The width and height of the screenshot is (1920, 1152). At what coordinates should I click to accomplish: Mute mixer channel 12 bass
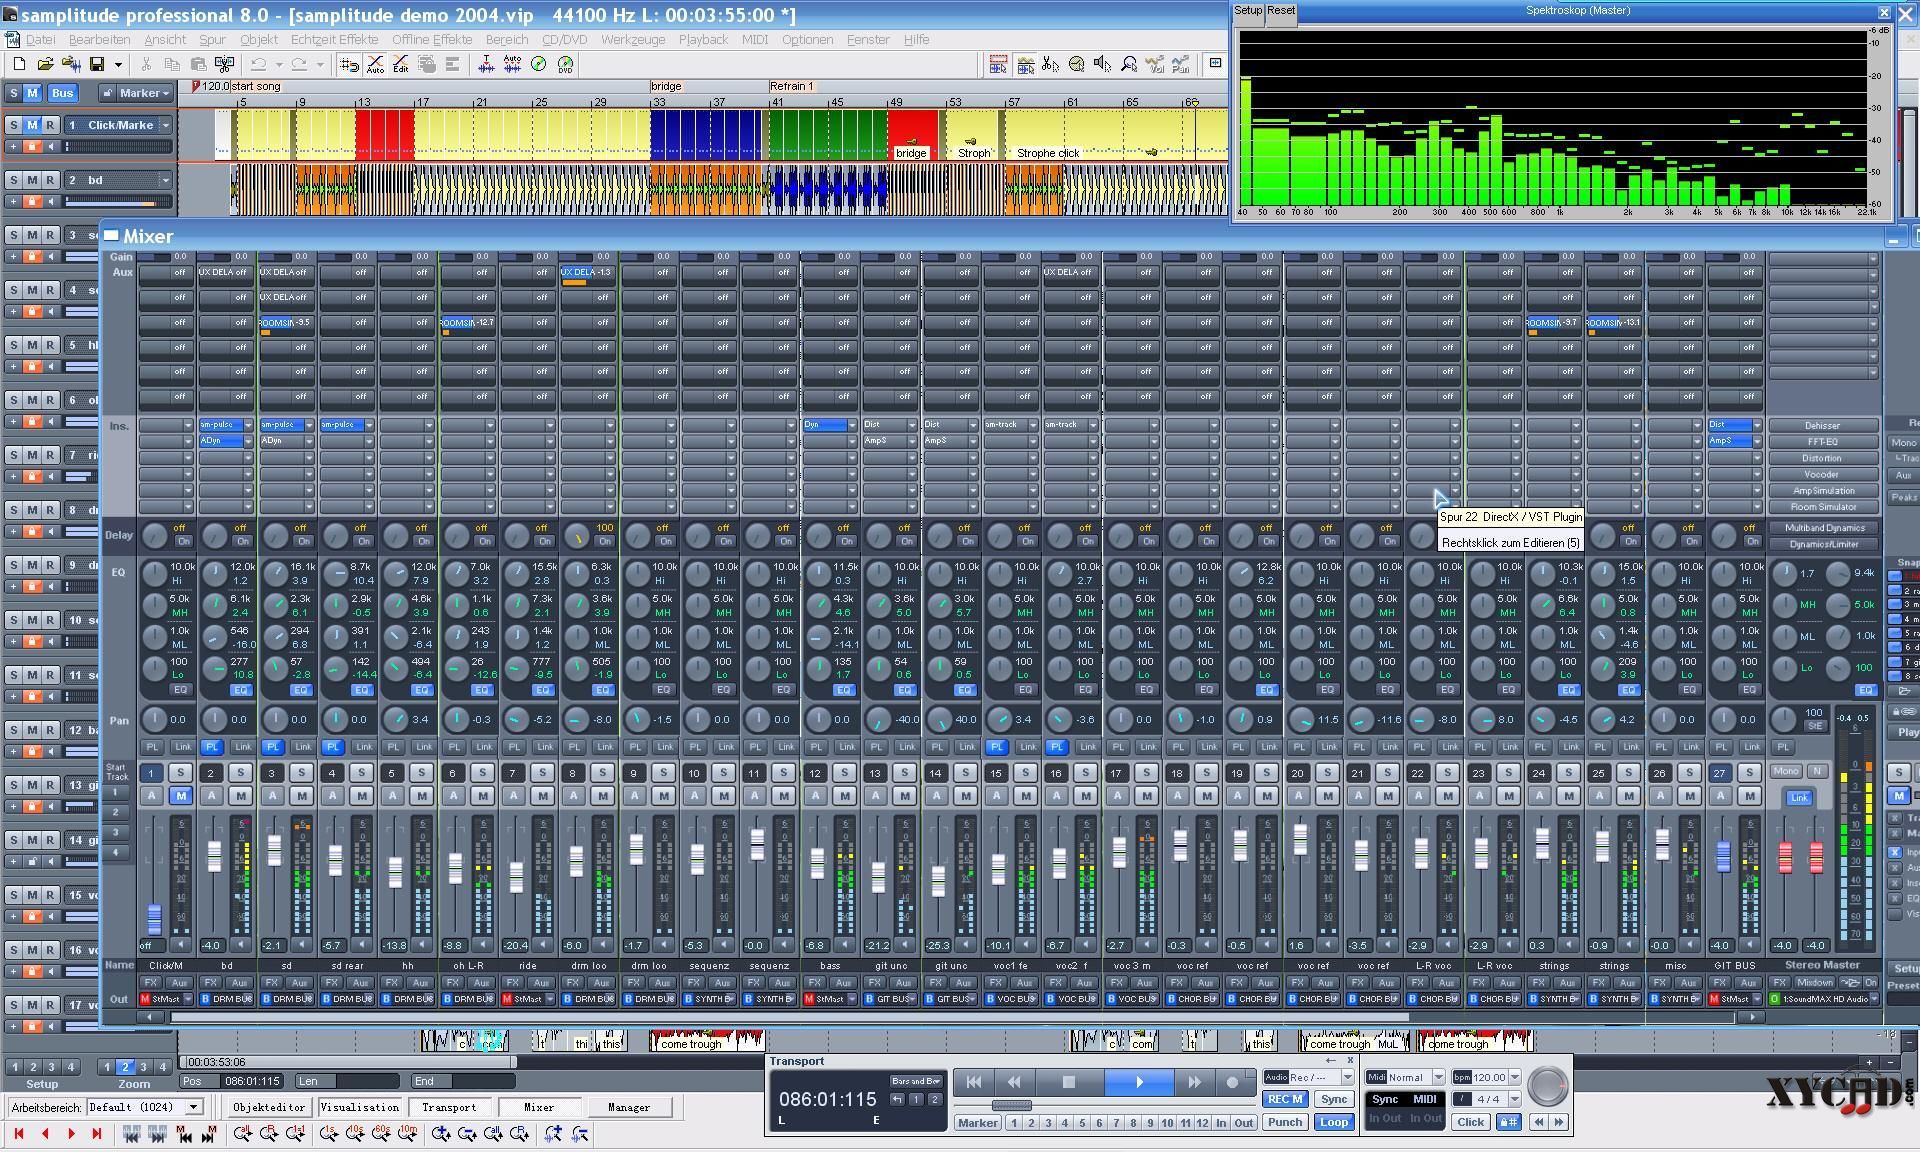pyautogui.click(x=844, y=796)
